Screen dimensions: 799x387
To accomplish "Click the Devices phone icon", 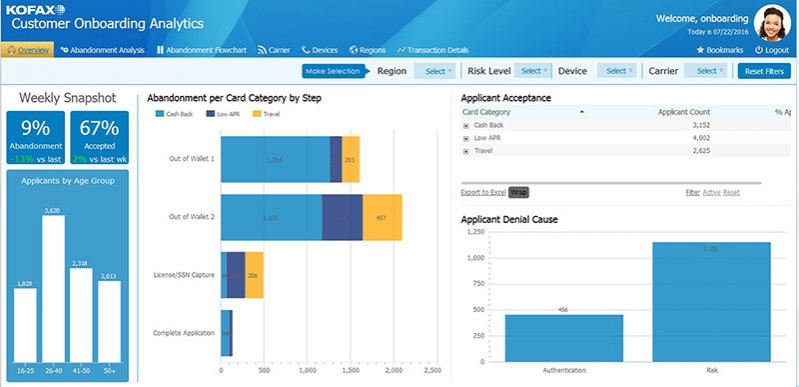I will 305,50.
